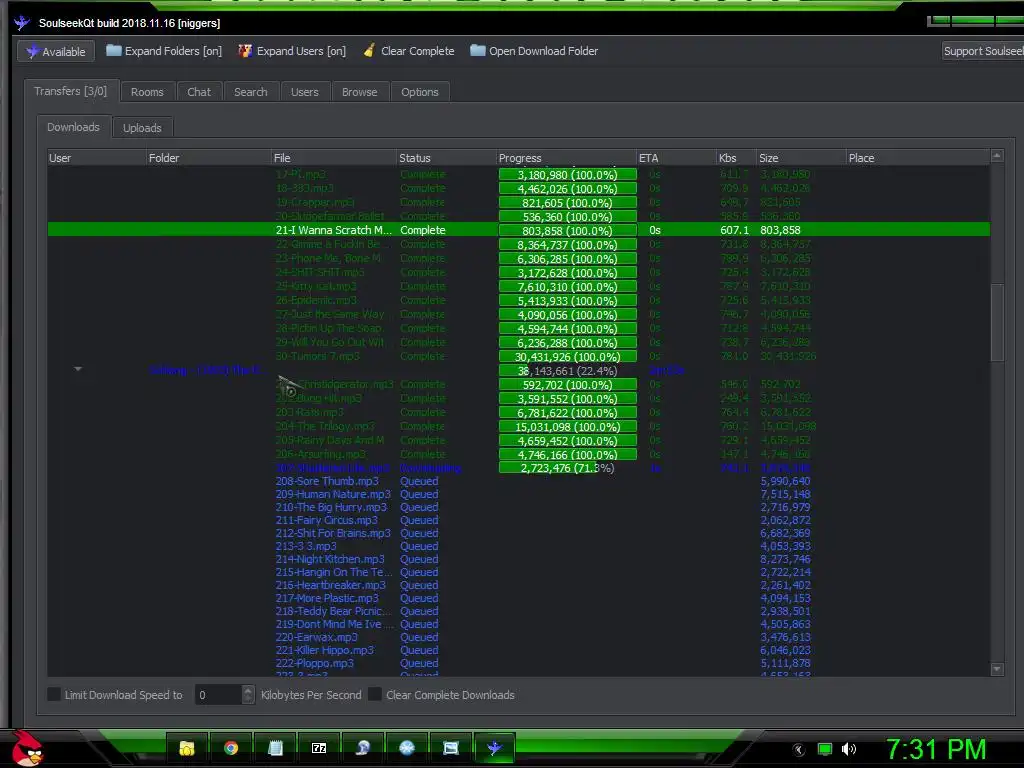Increase speed limit with stepper arrow
Viewport: 1024px width, 768px height.
click(x=248, y=690)
